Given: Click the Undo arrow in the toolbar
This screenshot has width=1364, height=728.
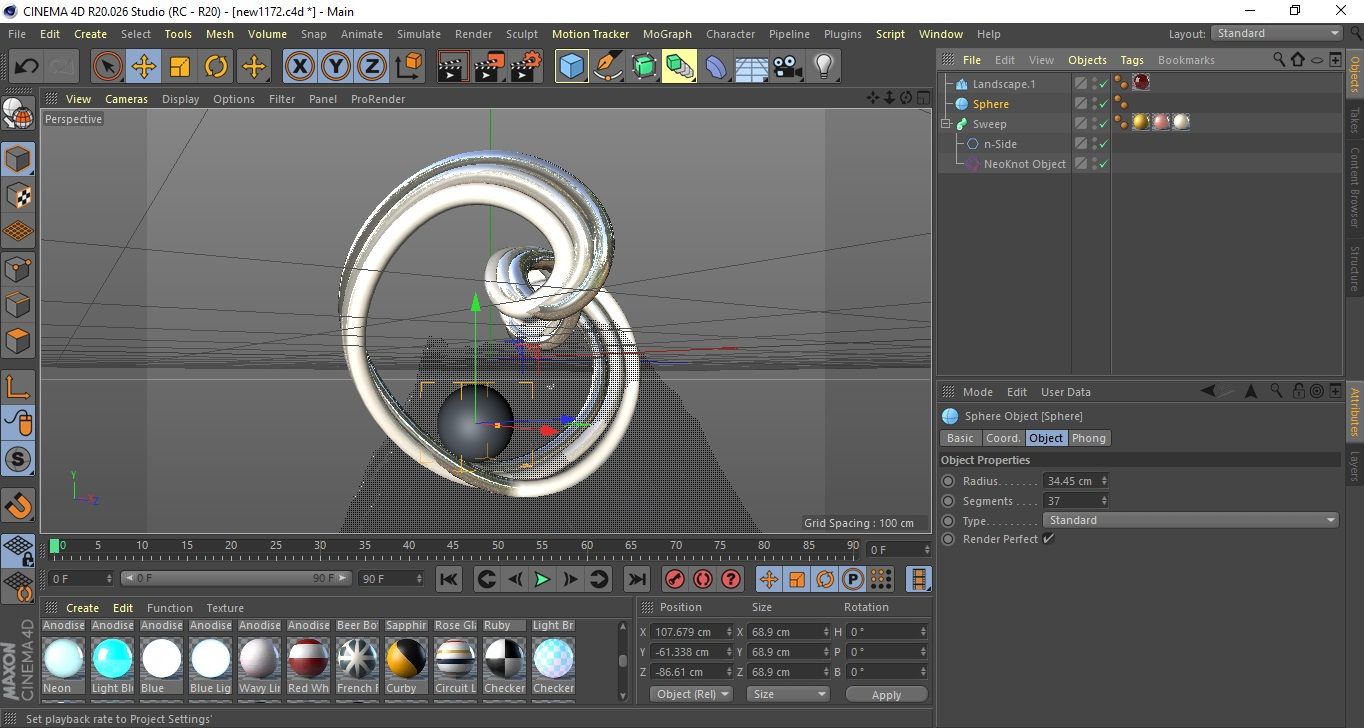Looking at the screenshot, I should point(27,67).
